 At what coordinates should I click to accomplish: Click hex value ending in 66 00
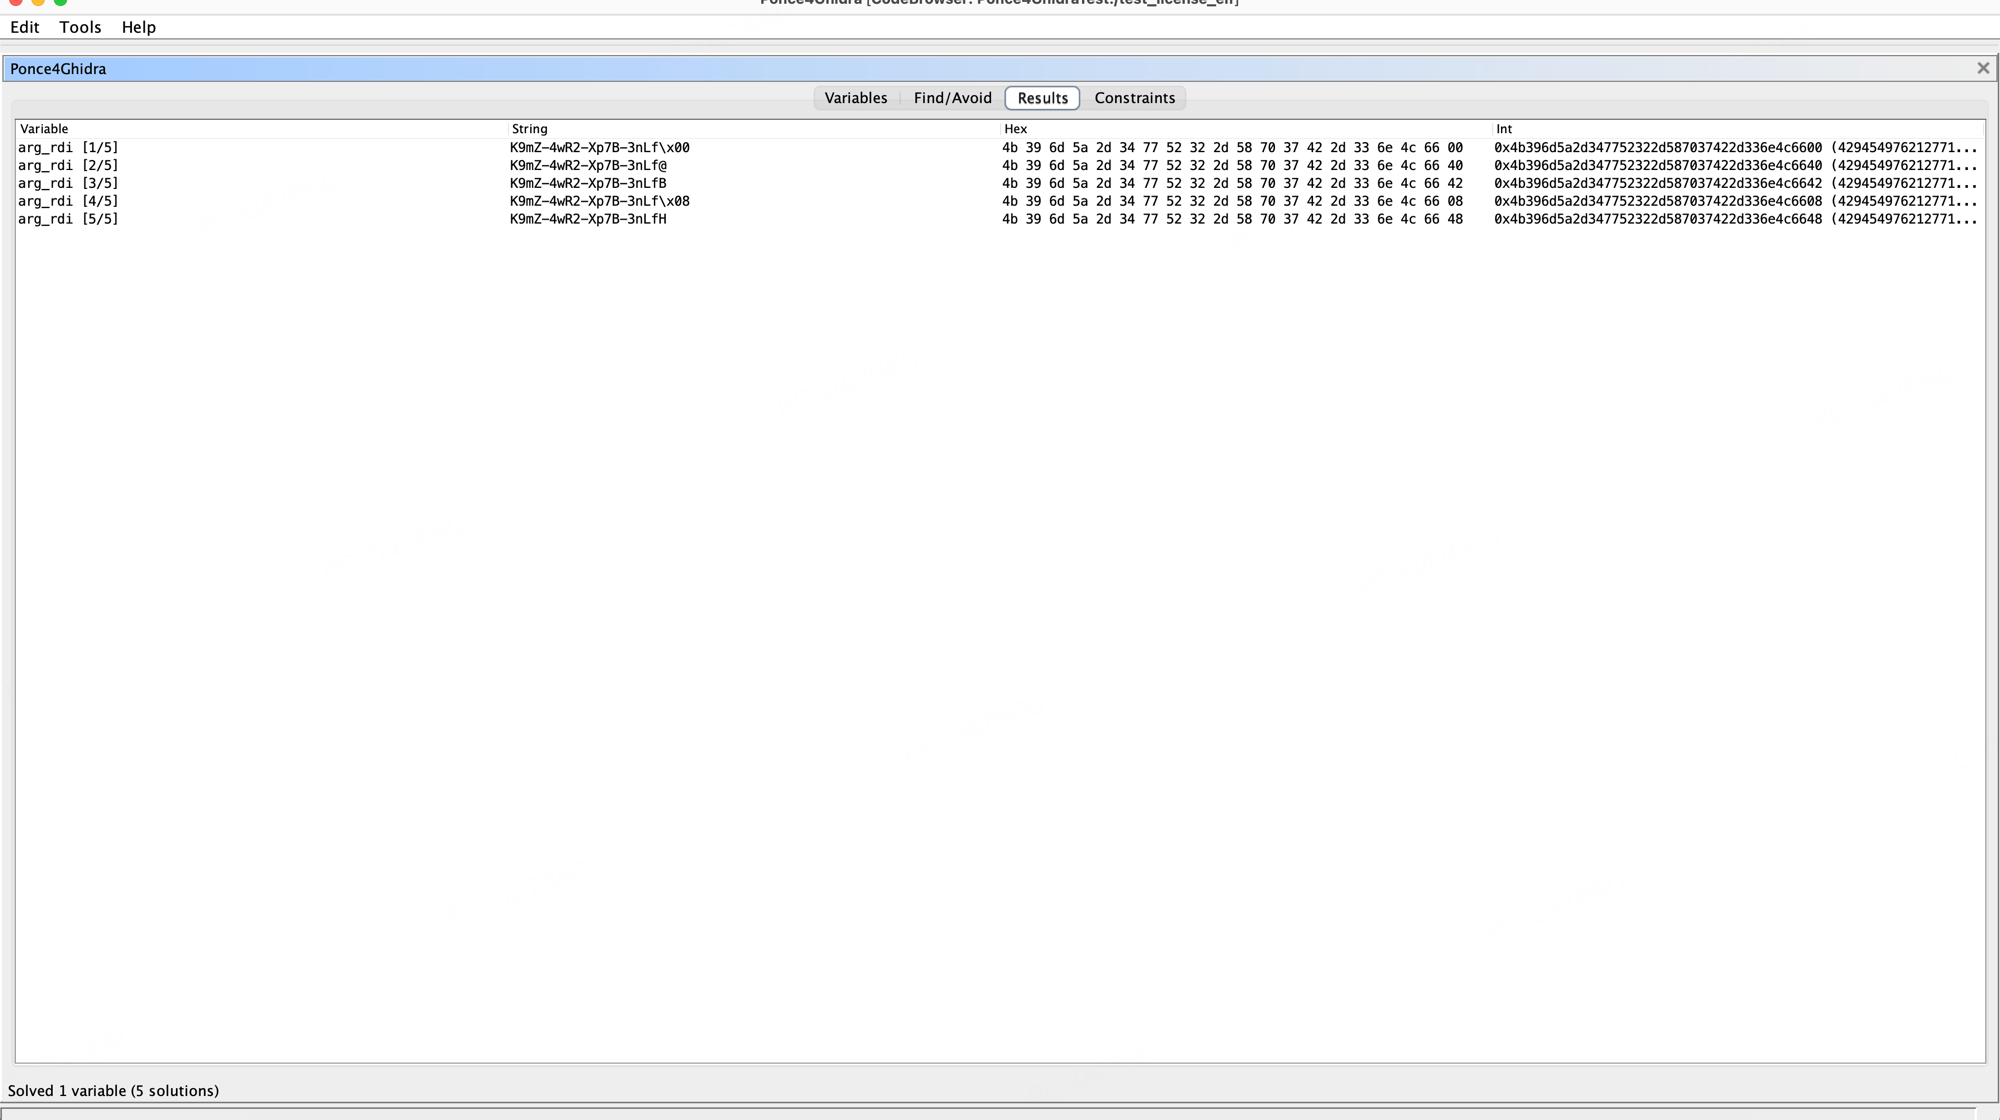1232,148
